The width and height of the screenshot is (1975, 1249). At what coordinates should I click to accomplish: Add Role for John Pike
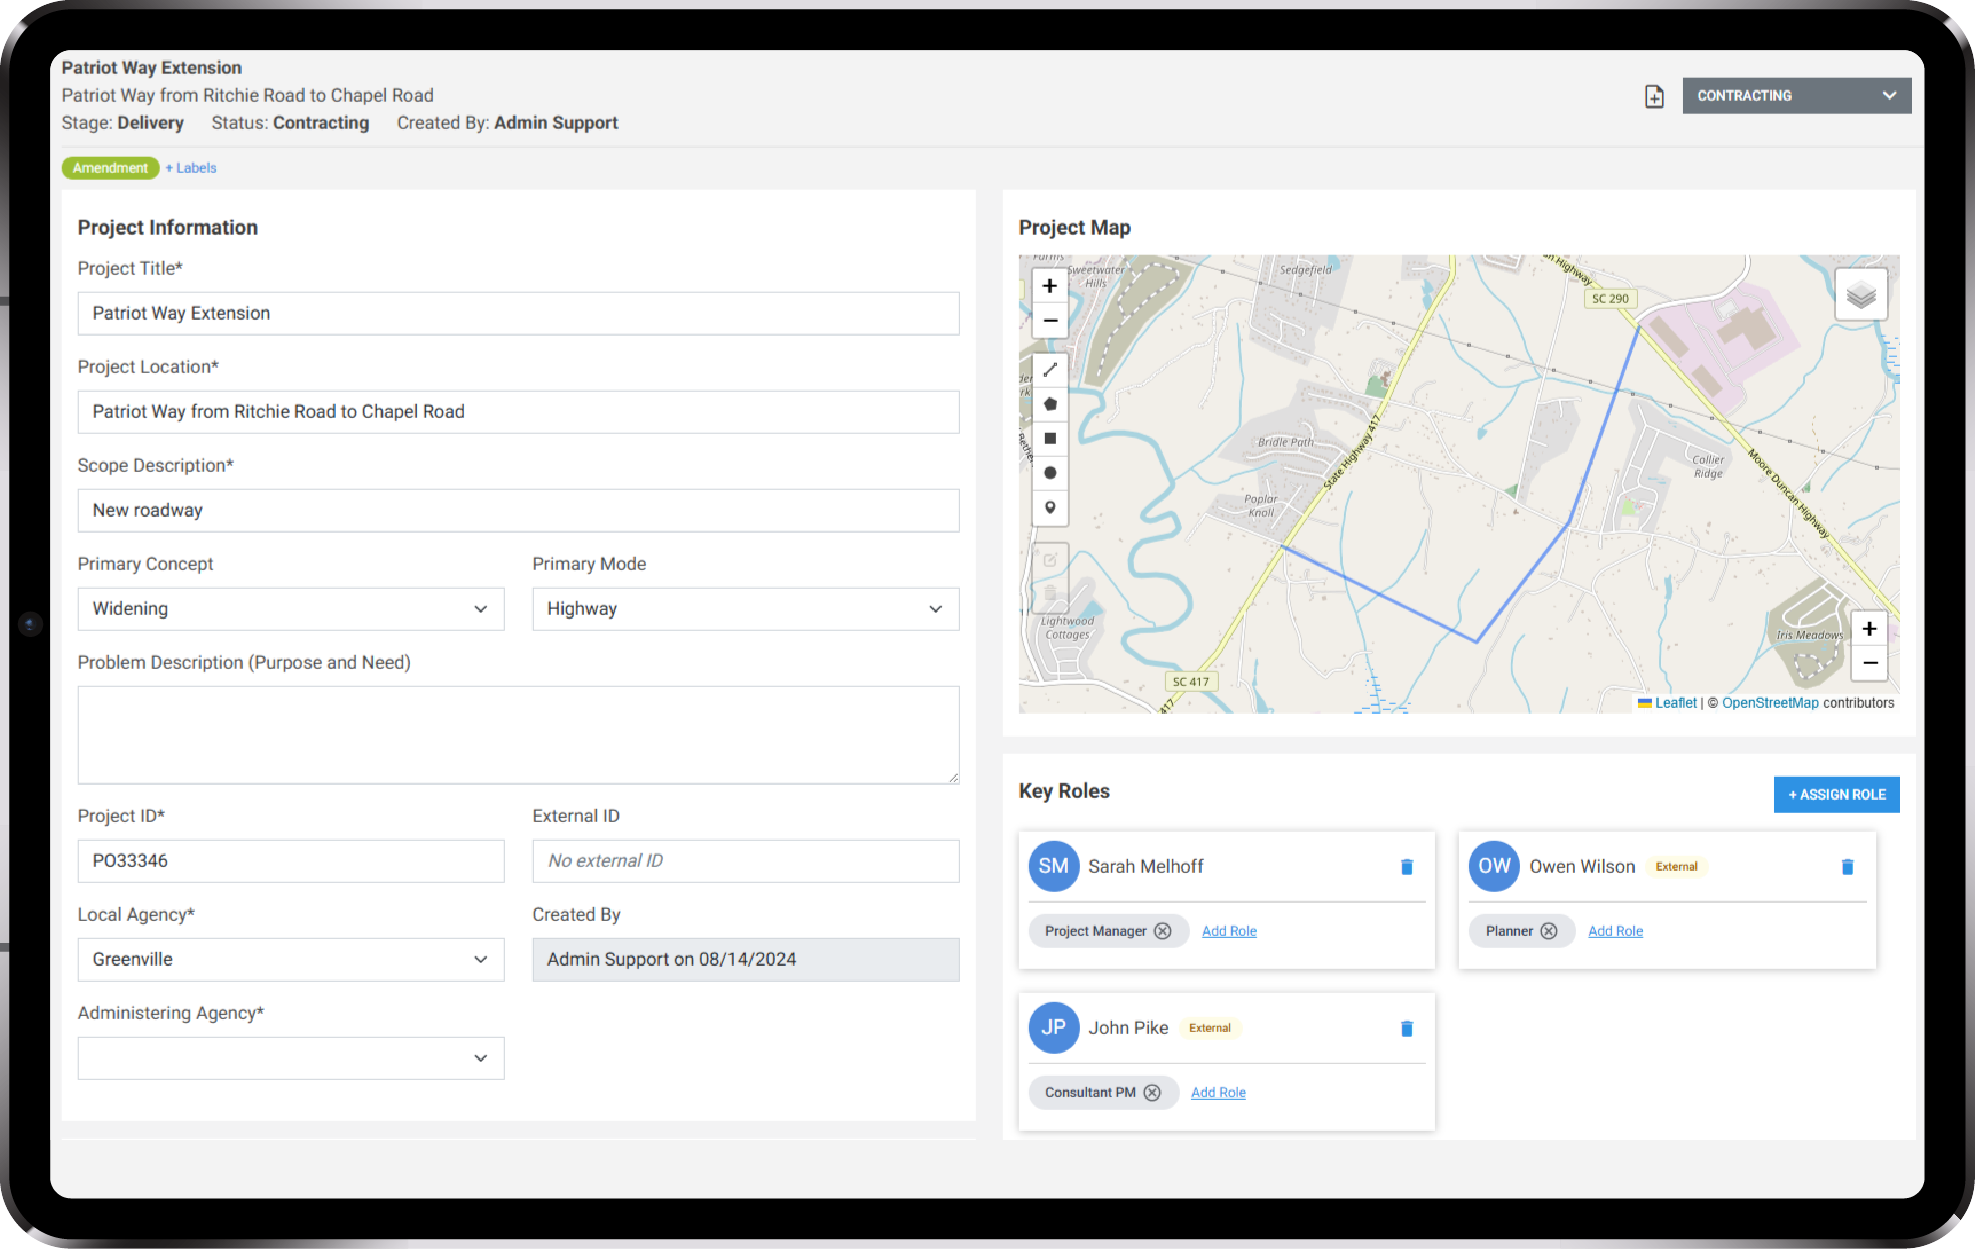click(x=1218, y=1092)
